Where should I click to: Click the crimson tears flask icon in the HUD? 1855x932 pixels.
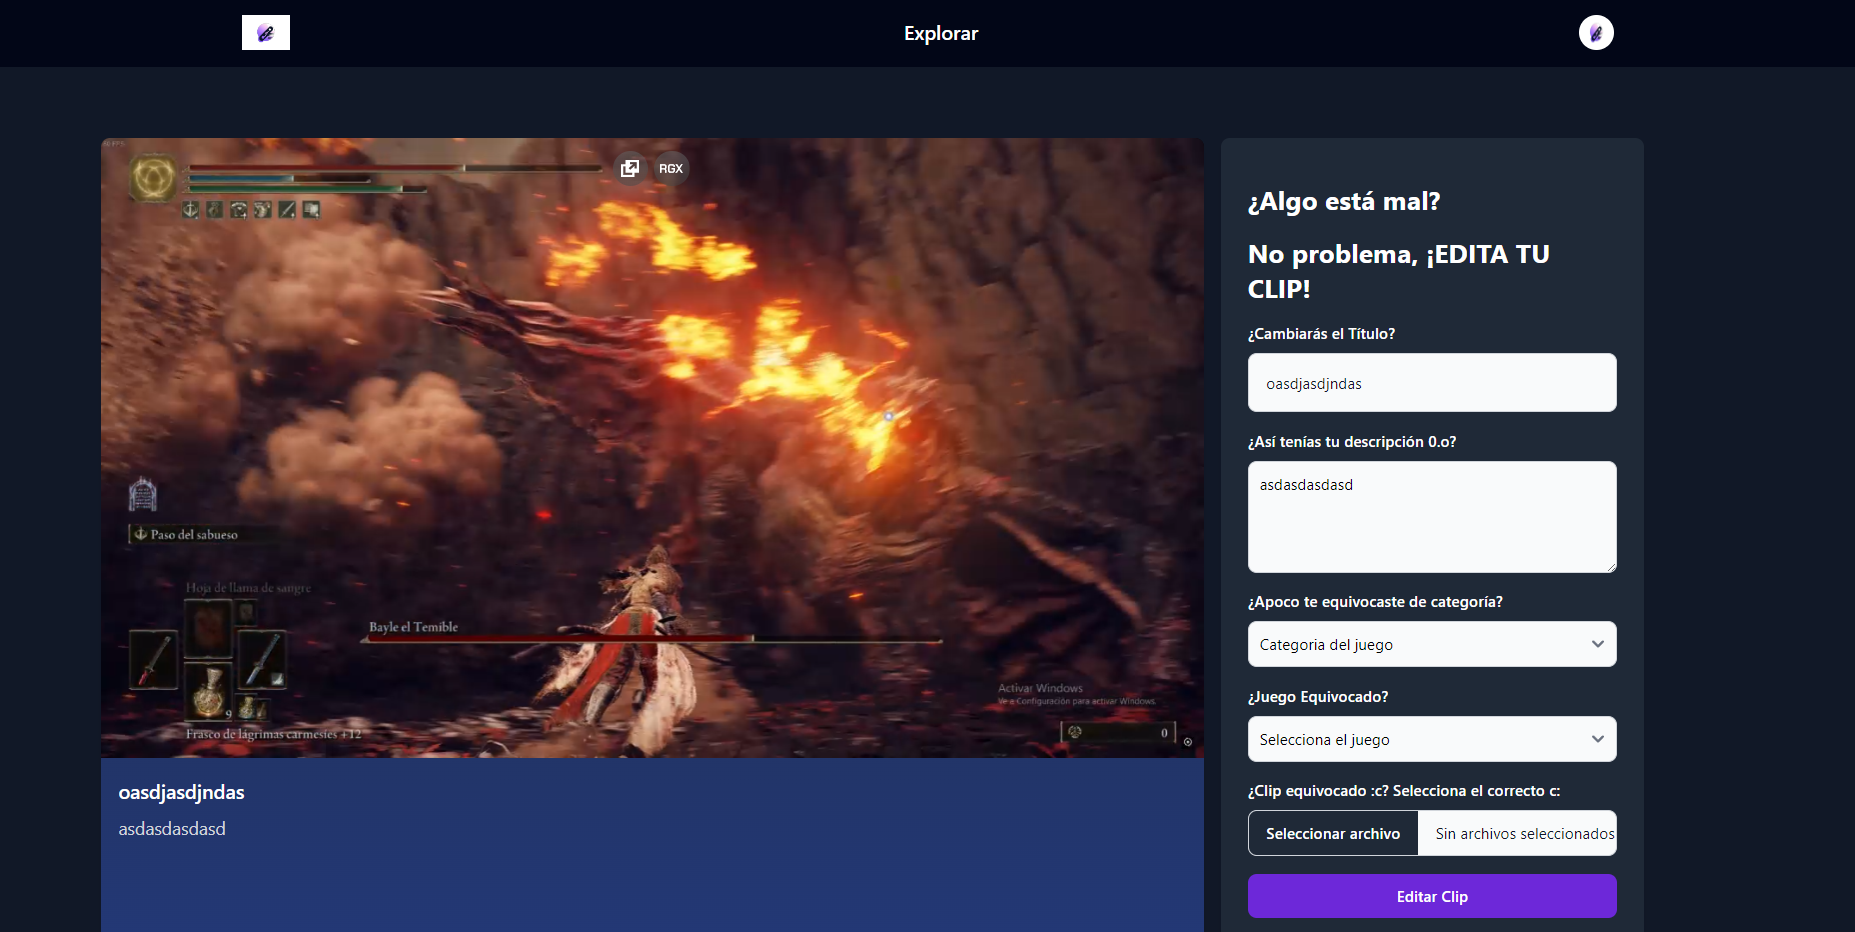[x=208, y=691]
